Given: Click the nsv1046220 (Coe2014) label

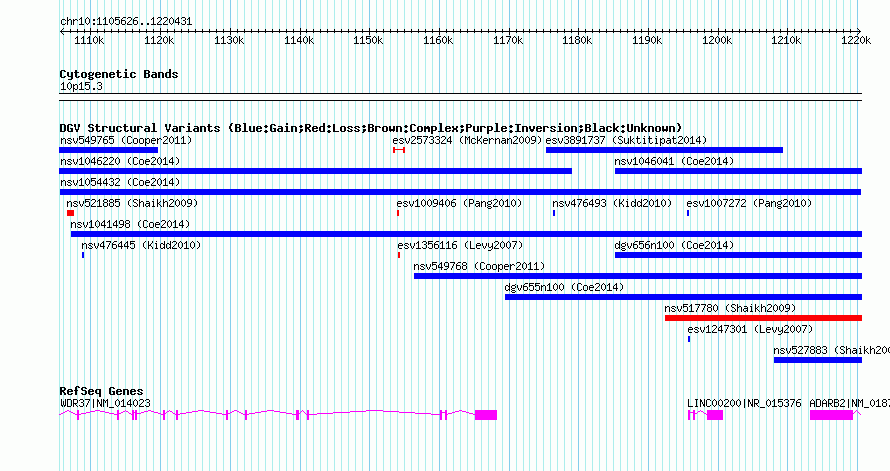Looking at the screenshot, I should 120,161.
